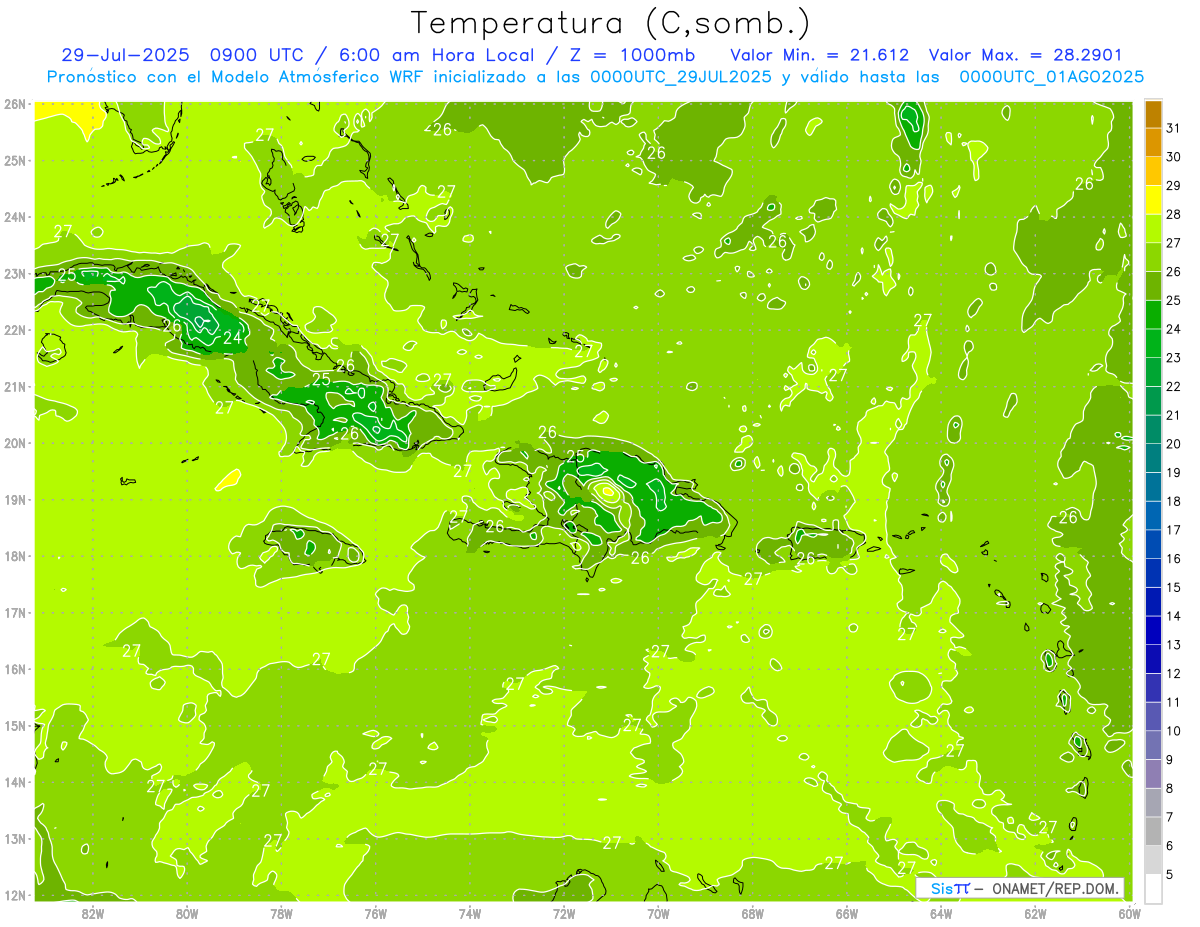Click the "70W" longitude axis label
This screenshot has width=1200, height=927.
(x=658, y=913)
